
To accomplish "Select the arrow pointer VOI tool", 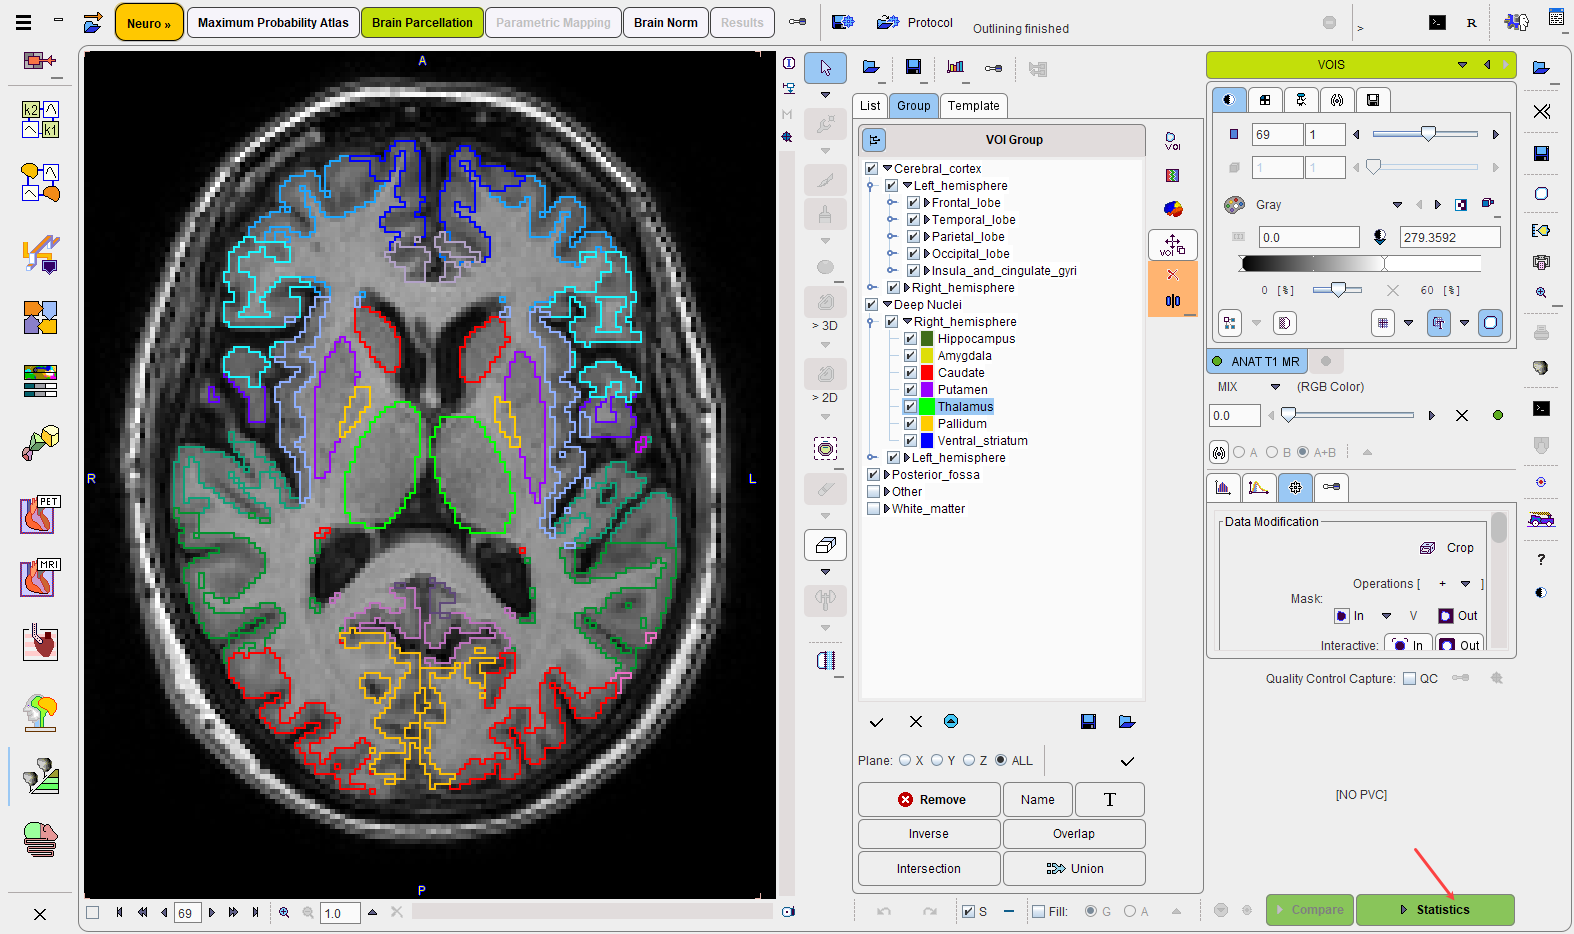I will click(825, 68).
